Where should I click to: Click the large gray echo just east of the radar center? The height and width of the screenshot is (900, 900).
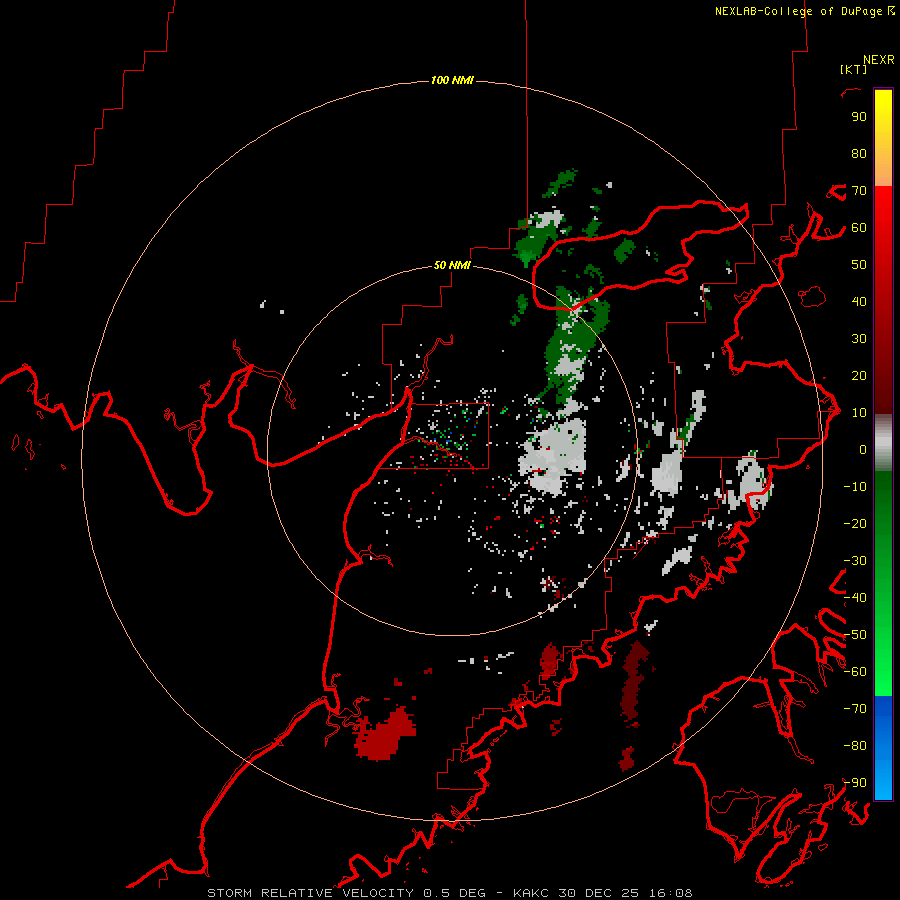tap(554, 456)
